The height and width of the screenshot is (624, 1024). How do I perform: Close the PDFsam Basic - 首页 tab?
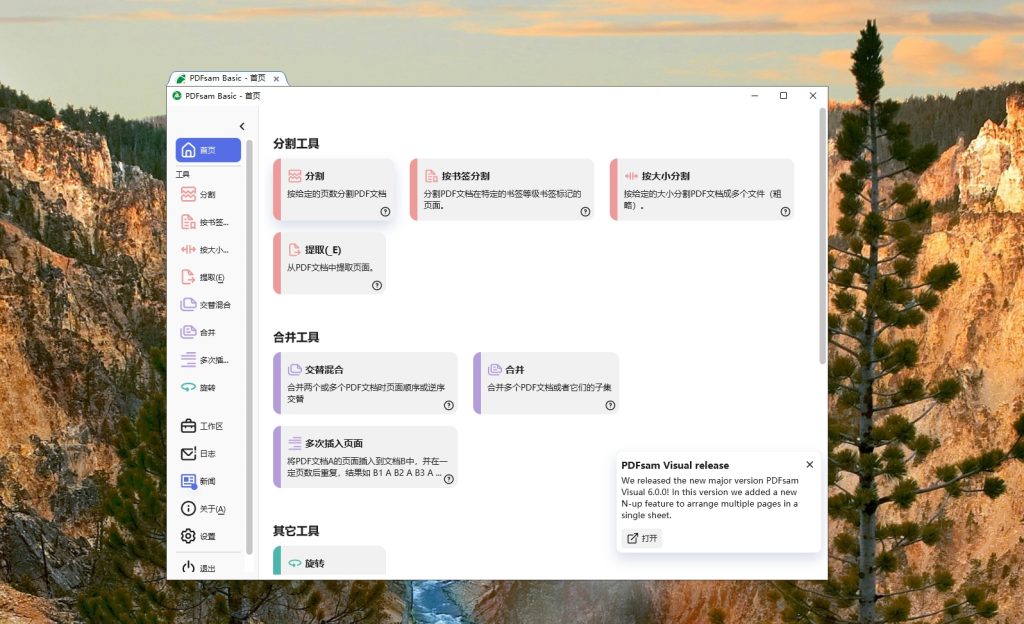tap(276, 79)
